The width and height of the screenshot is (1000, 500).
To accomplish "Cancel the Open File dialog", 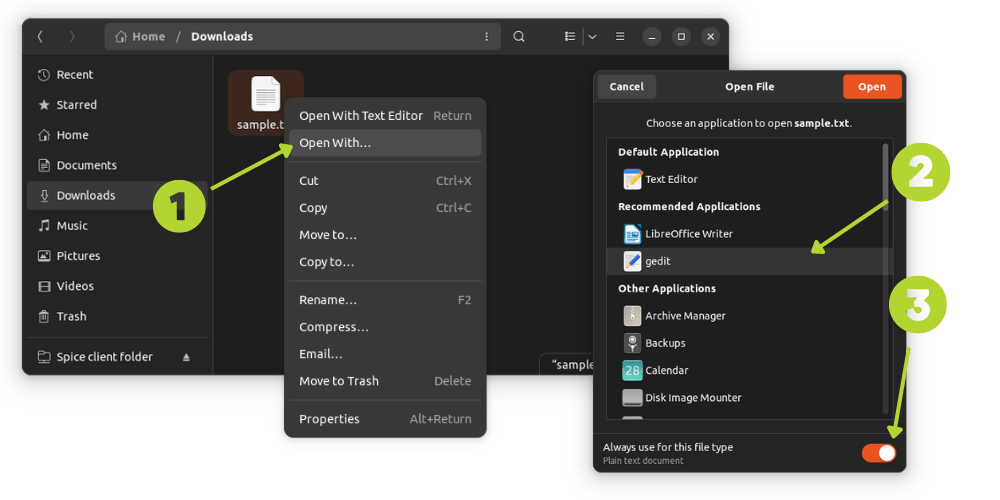I will (626, 86).
